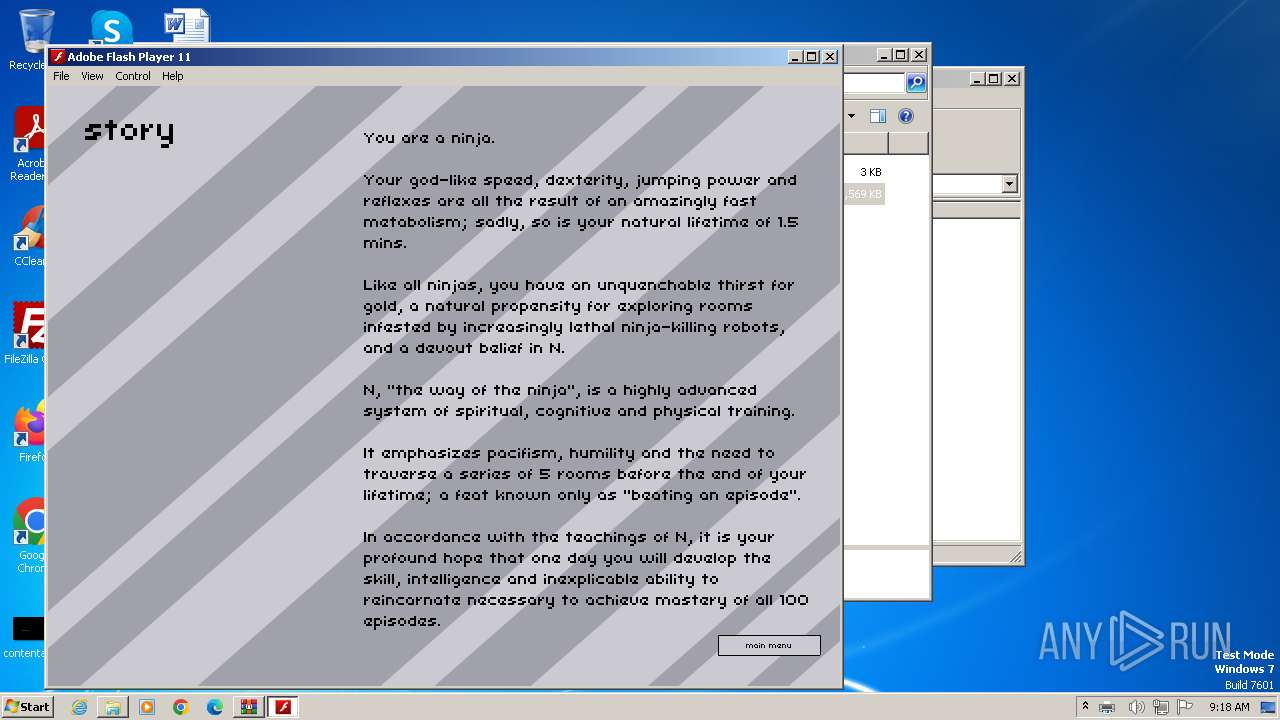The width and height of the screenshot is (1280, 720).
Task: Click the size column header in the Explorer window
Action: pos(866,143)
